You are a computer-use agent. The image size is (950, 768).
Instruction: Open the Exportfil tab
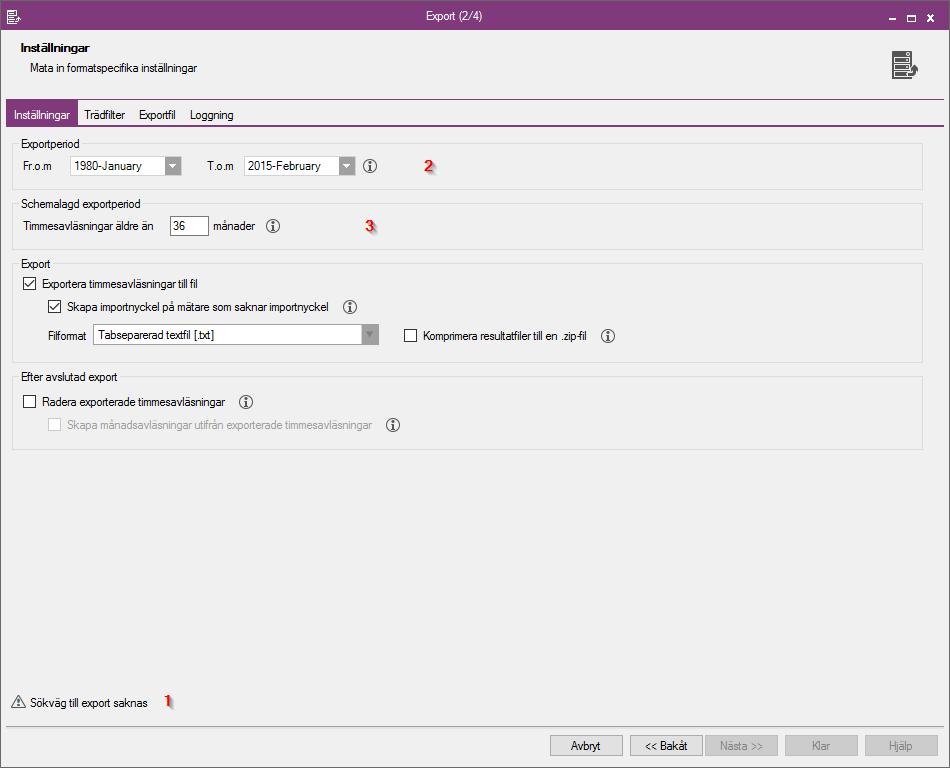coord(157,114)
